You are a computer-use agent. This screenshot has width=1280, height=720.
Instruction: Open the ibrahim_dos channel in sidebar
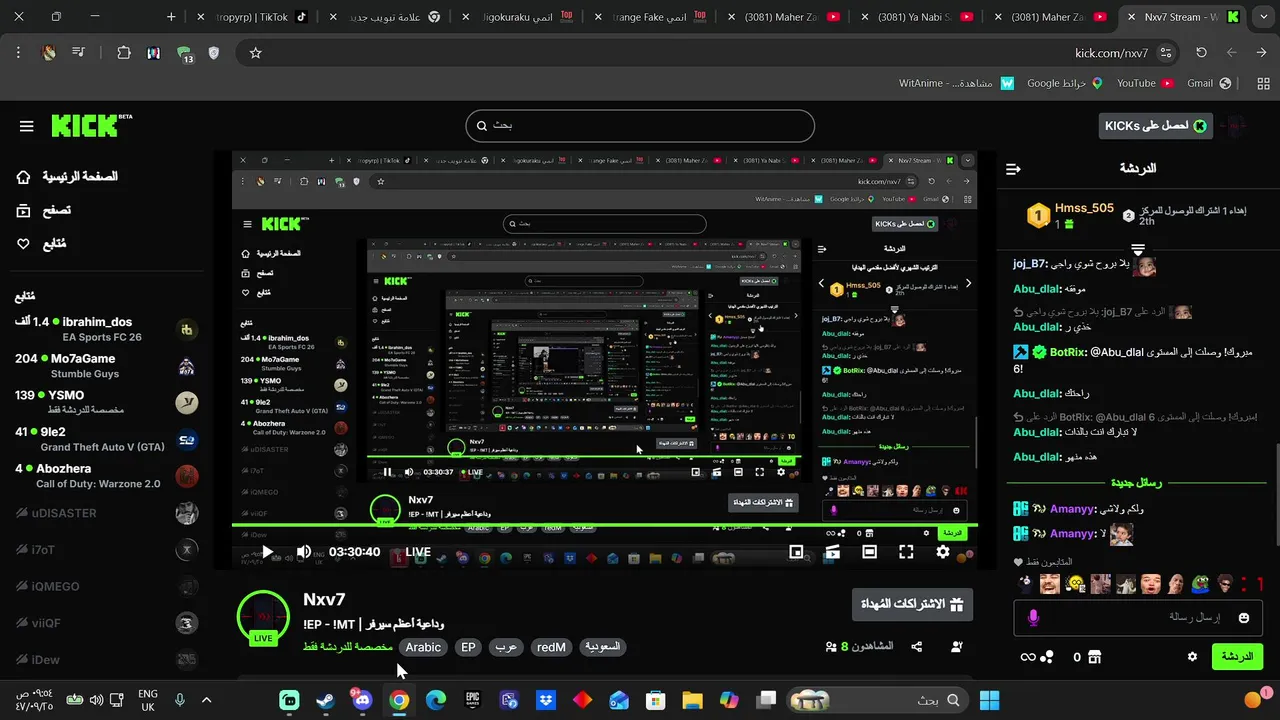click(106, 329)
